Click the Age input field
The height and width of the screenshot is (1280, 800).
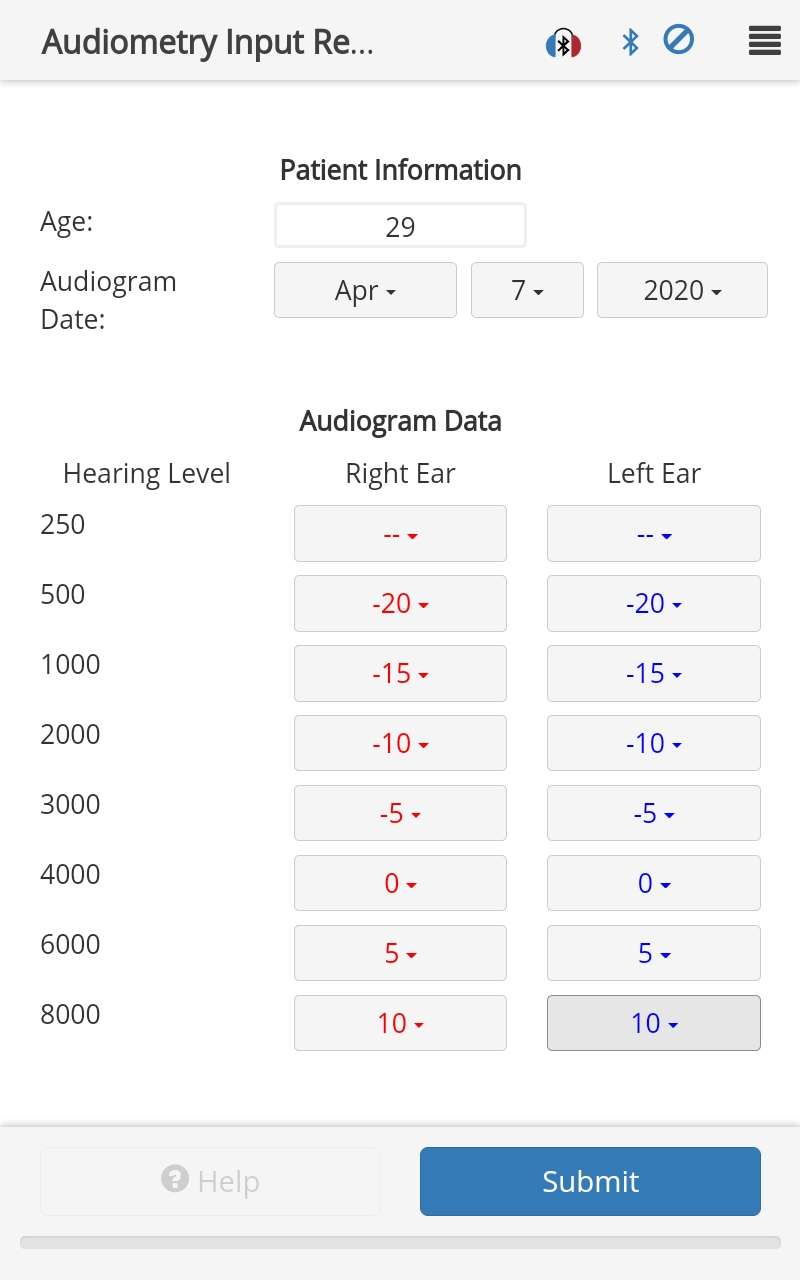tap(400, 226)
